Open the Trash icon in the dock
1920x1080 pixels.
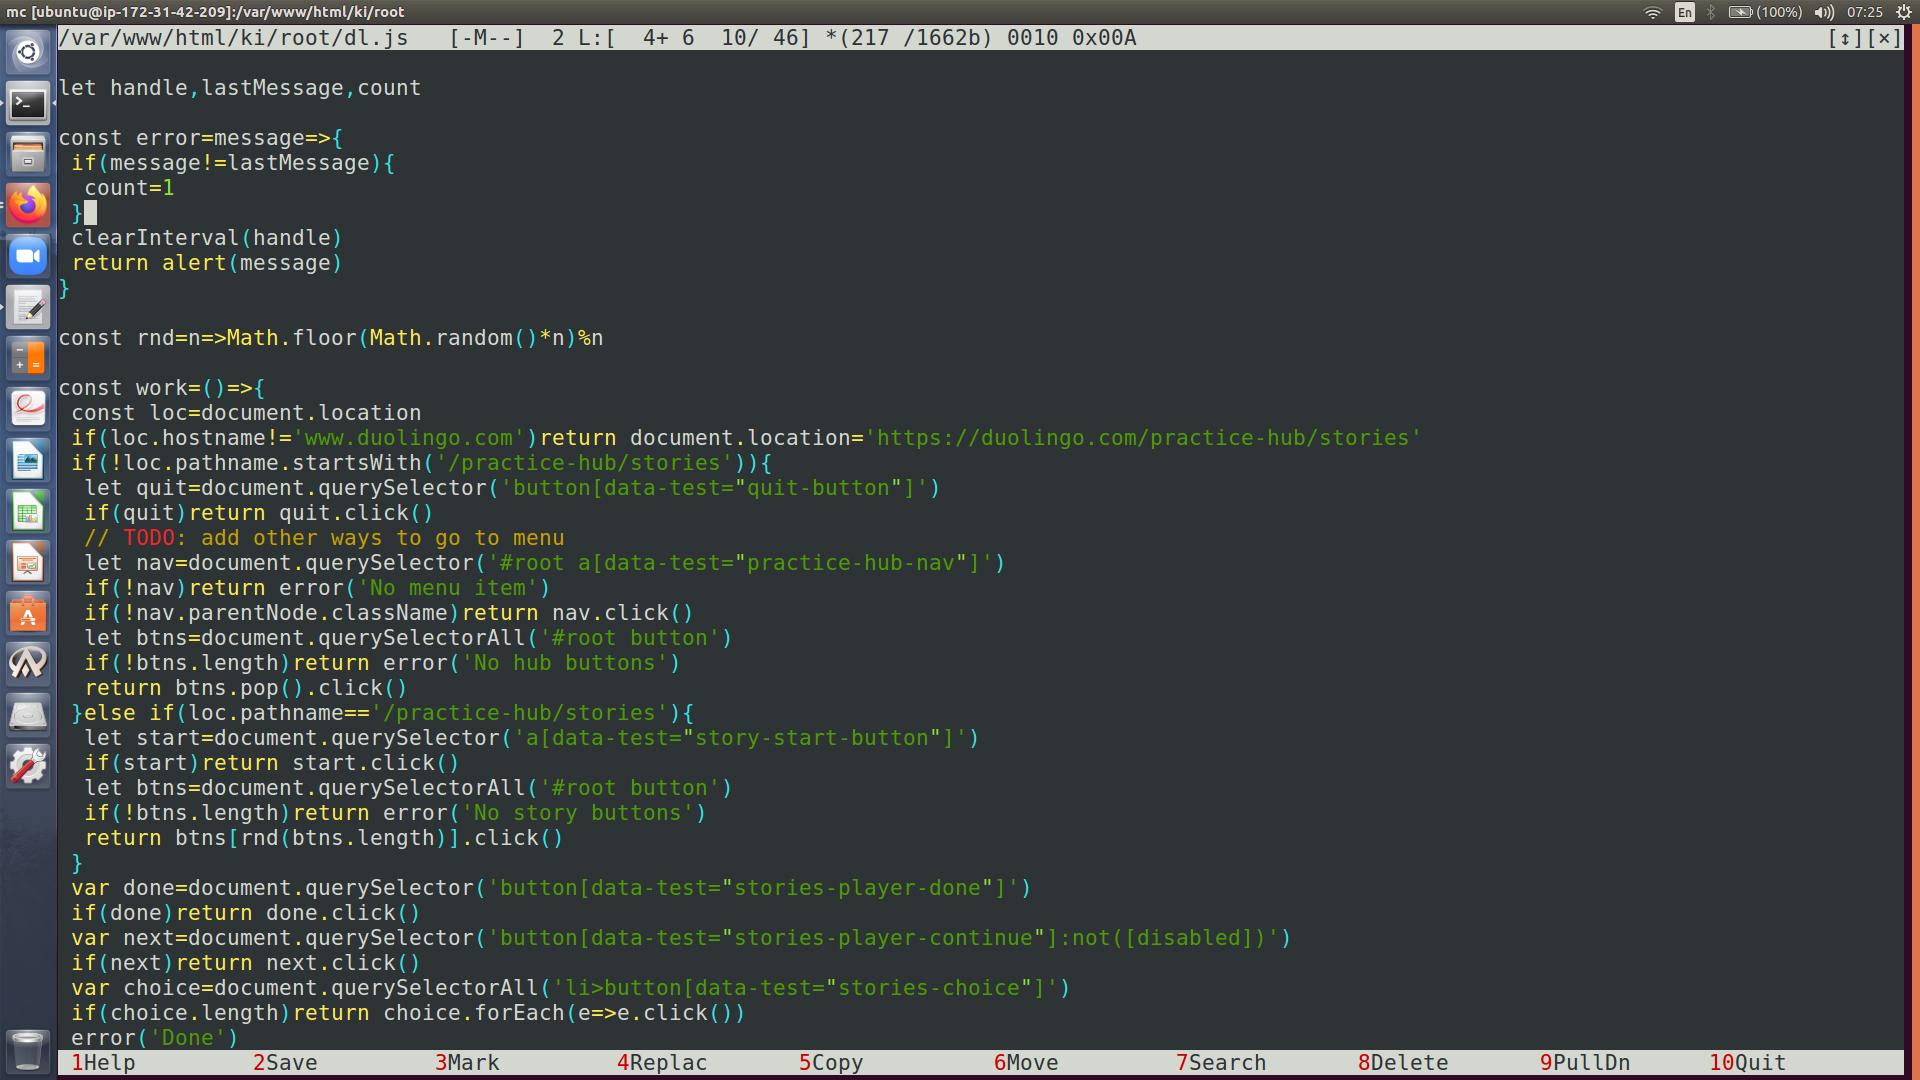[28, 1050]
